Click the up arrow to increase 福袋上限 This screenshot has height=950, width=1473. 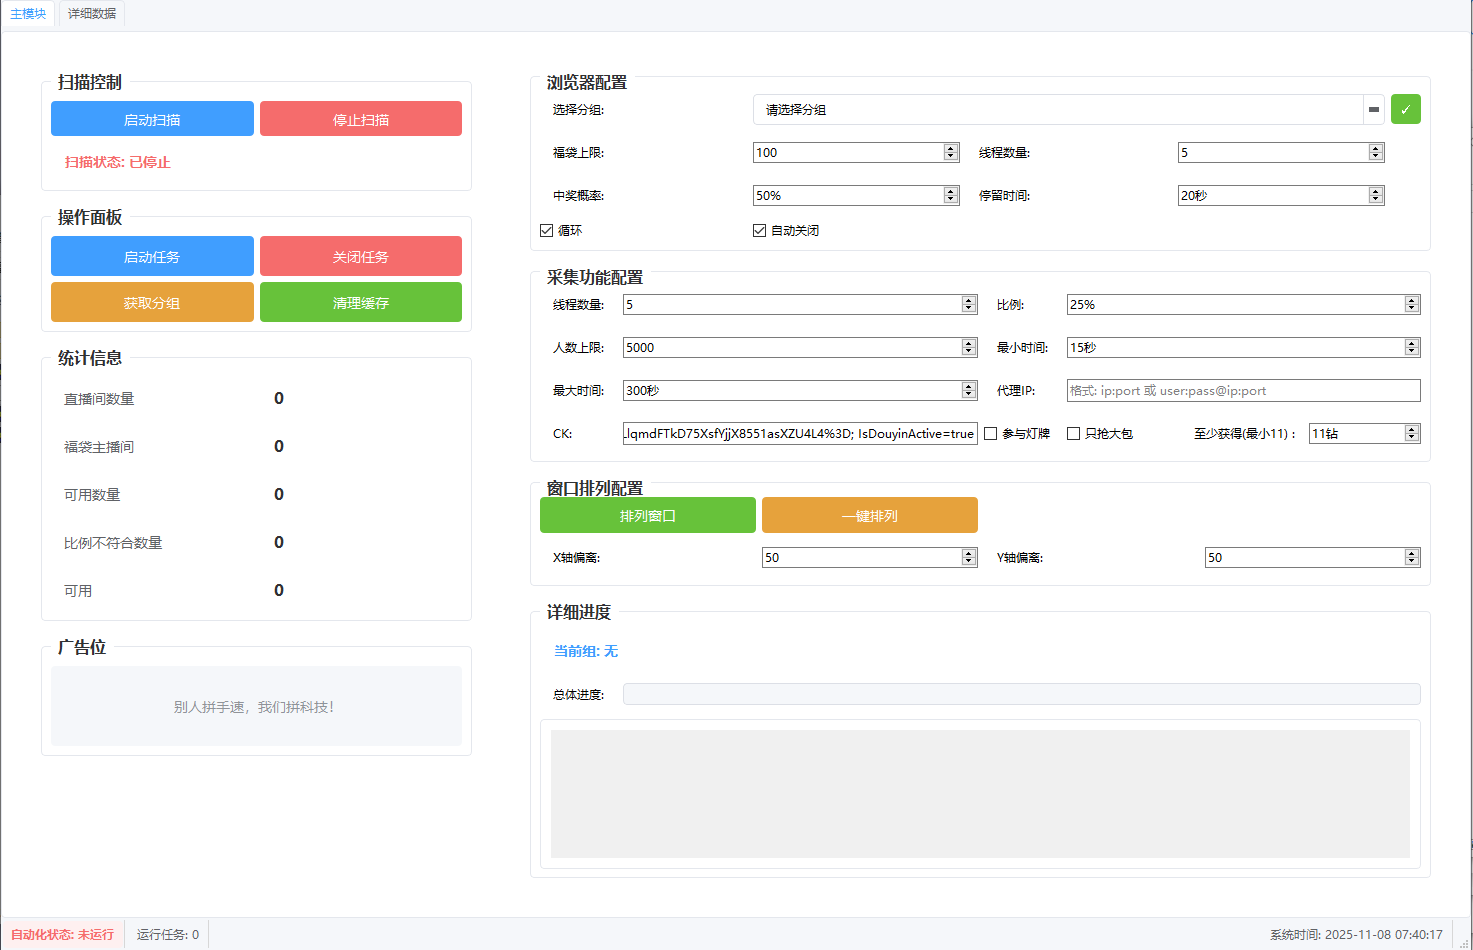point(948,147)
